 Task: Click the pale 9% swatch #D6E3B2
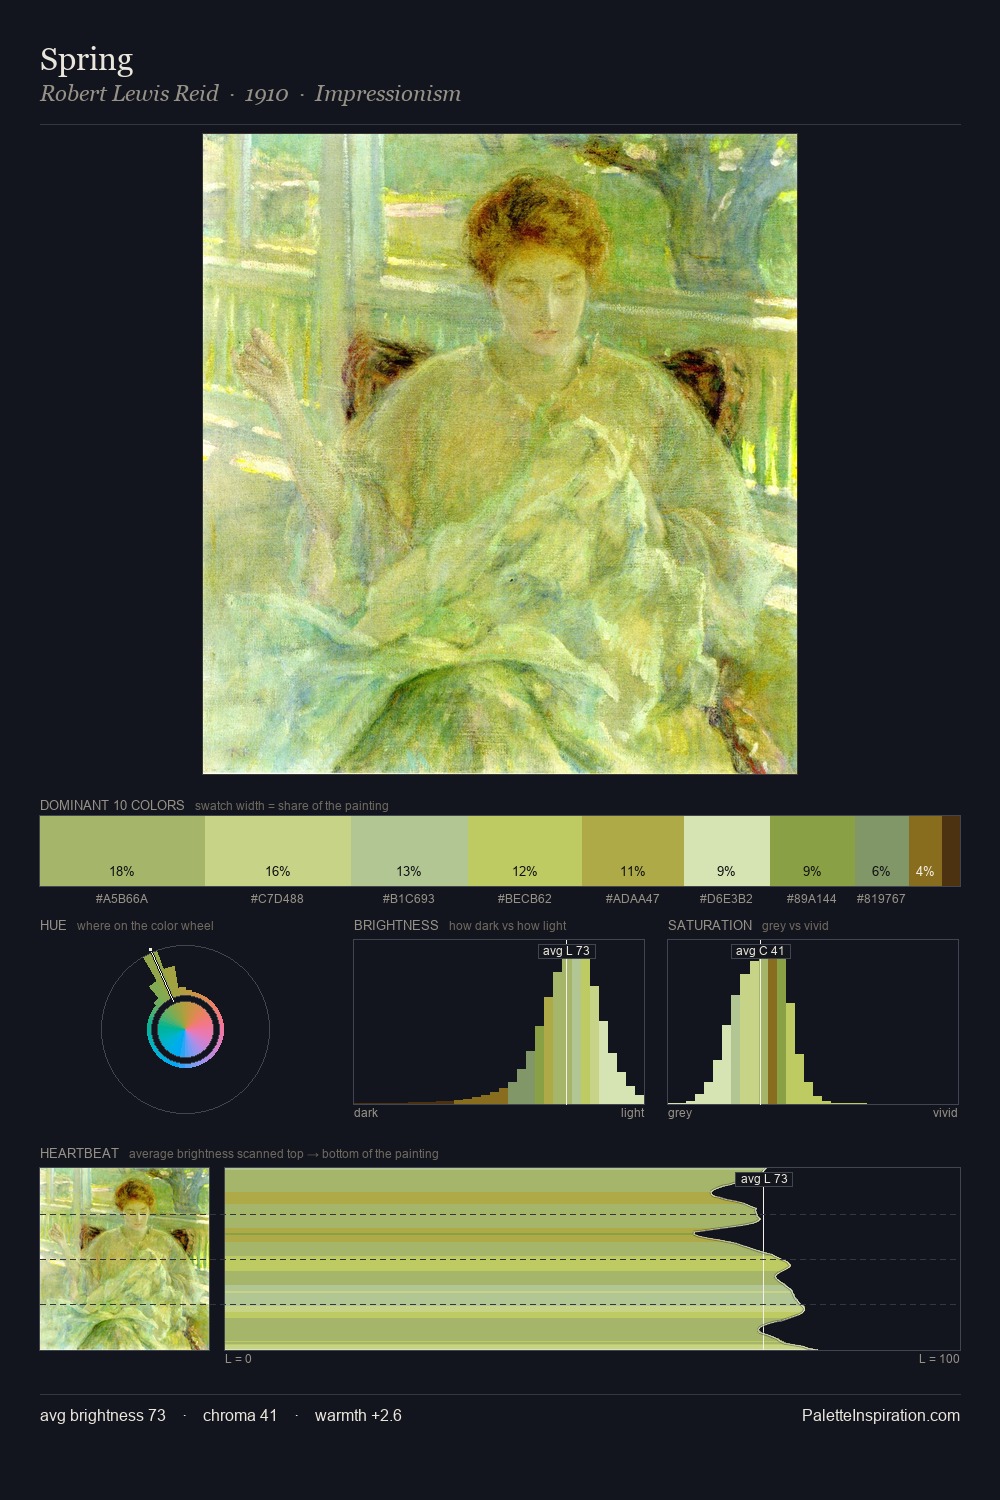click(727, 851)
